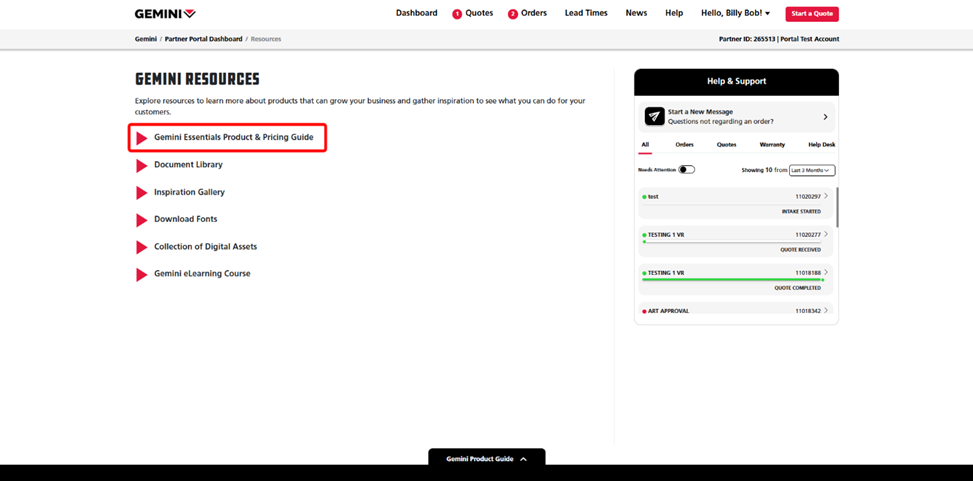Click the red arrow beside Document Library

142,165
